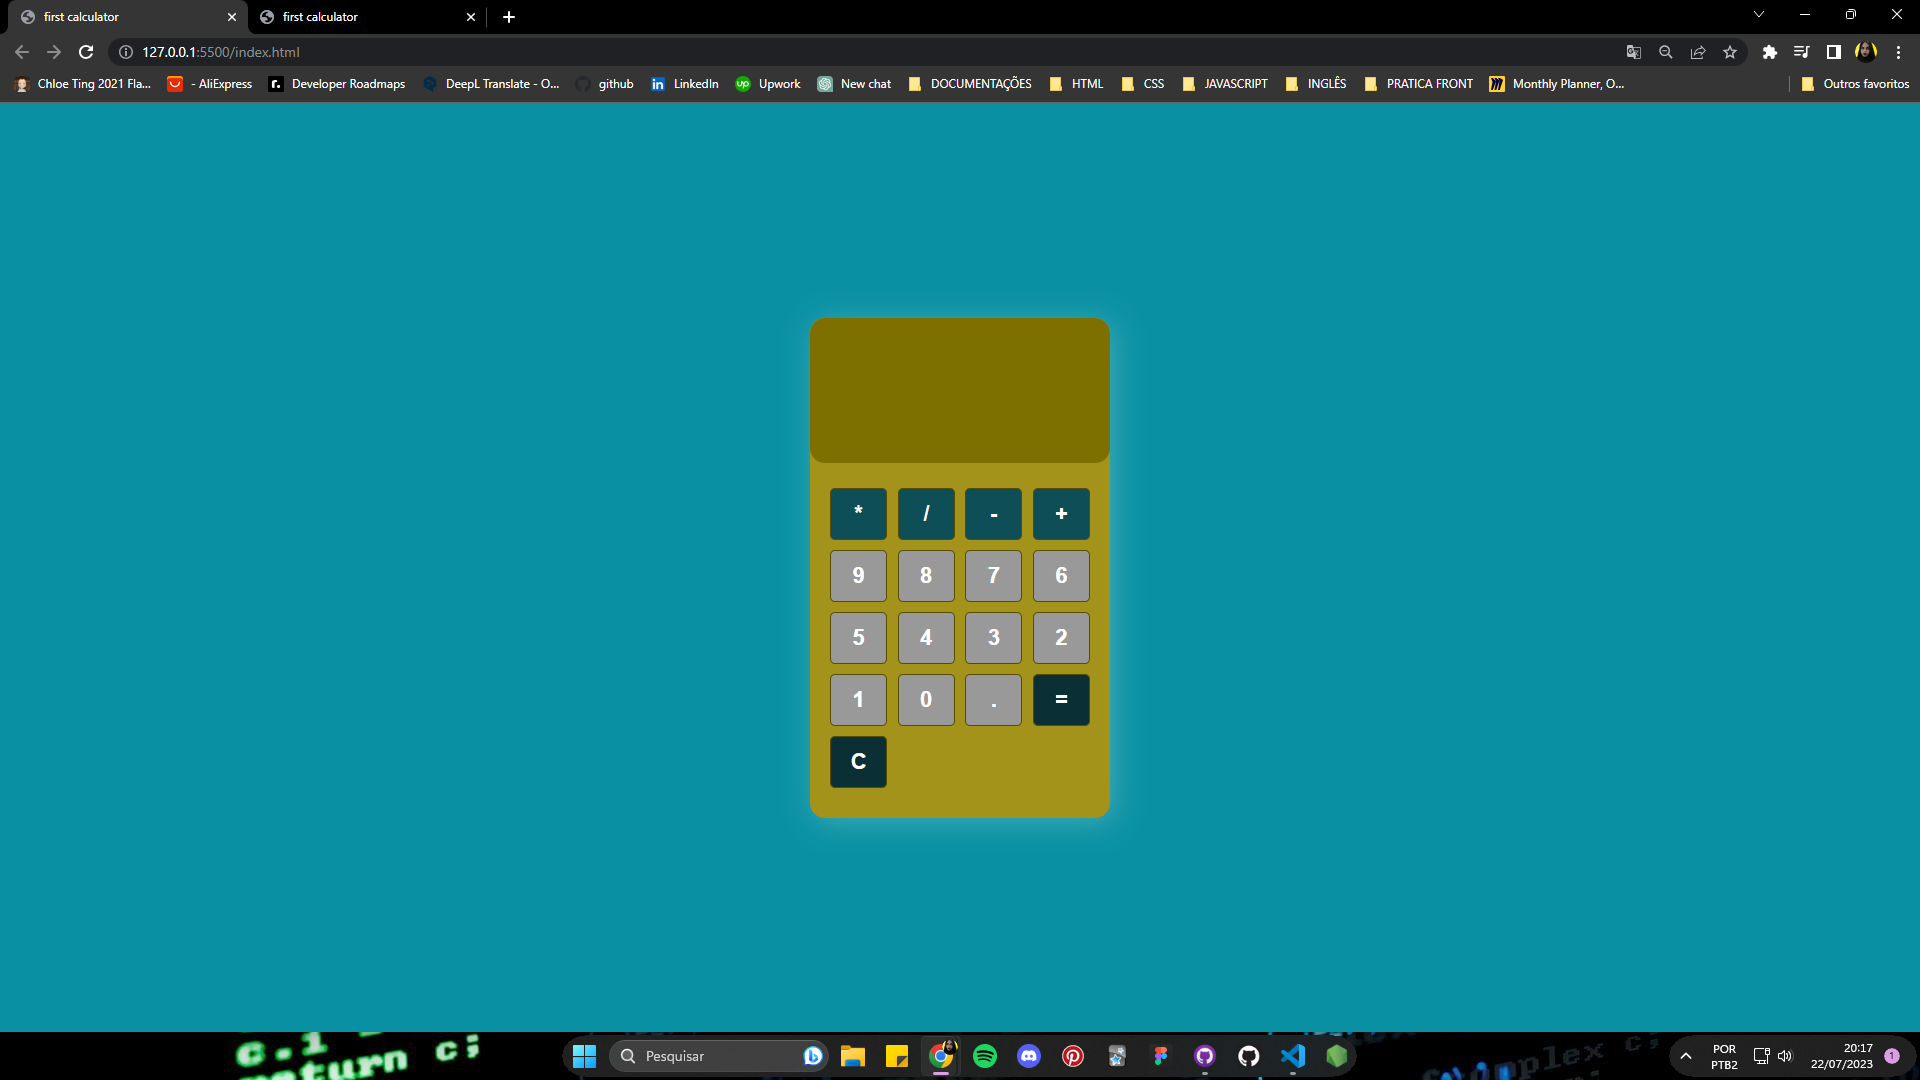Image resolution: width=1920 pixels, height=1080 pixels.
Task: Click the search lens icon in the toolbar
Action: [1666, 52]
